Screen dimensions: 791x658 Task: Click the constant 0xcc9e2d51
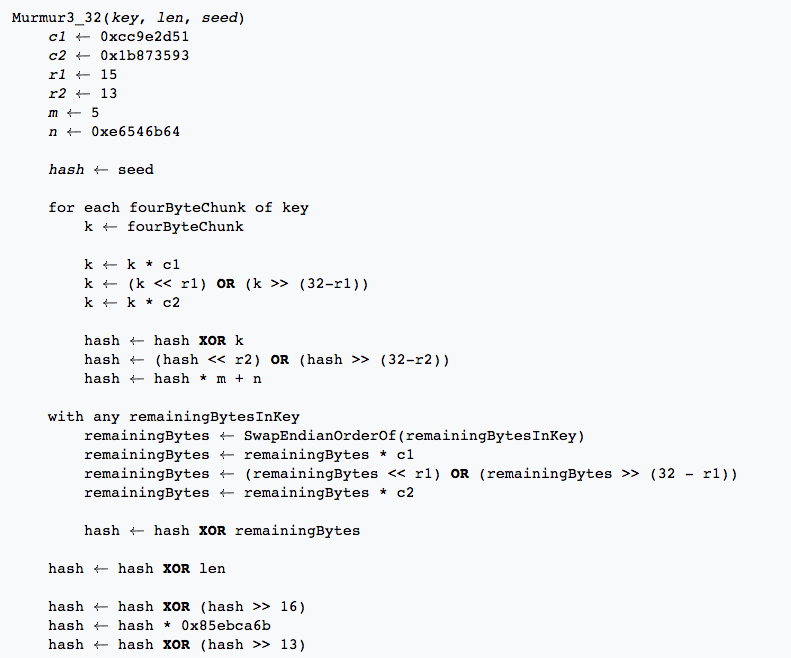(x=144, y=37)
